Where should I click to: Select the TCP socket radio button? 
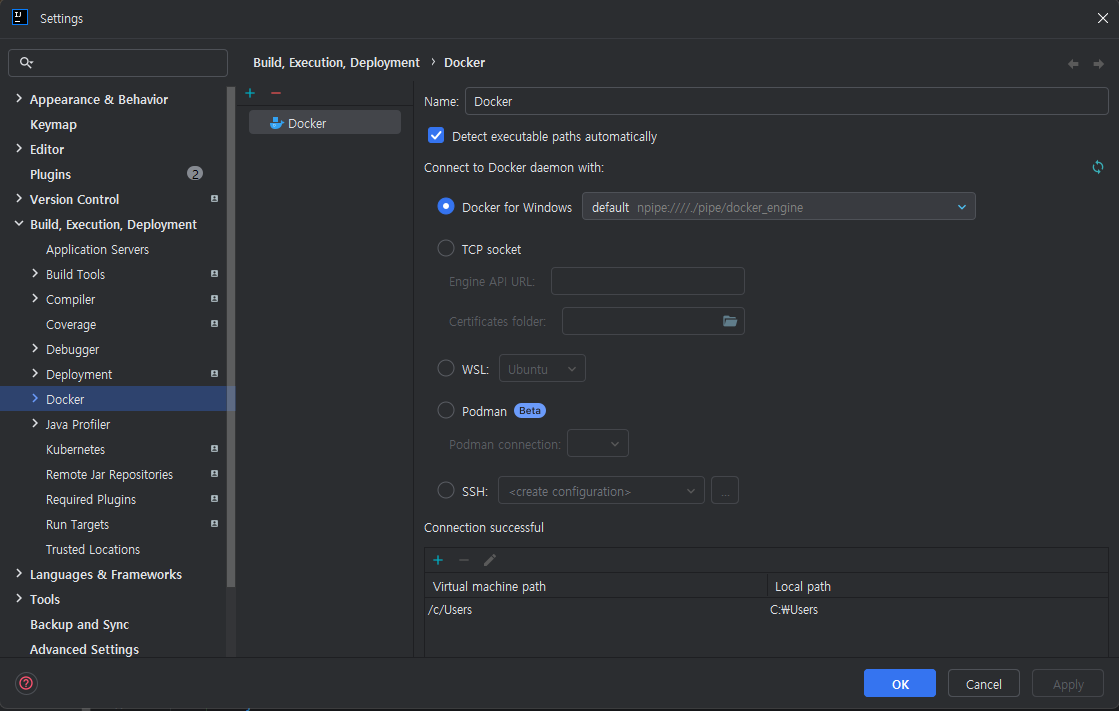(x=446, y=248)
